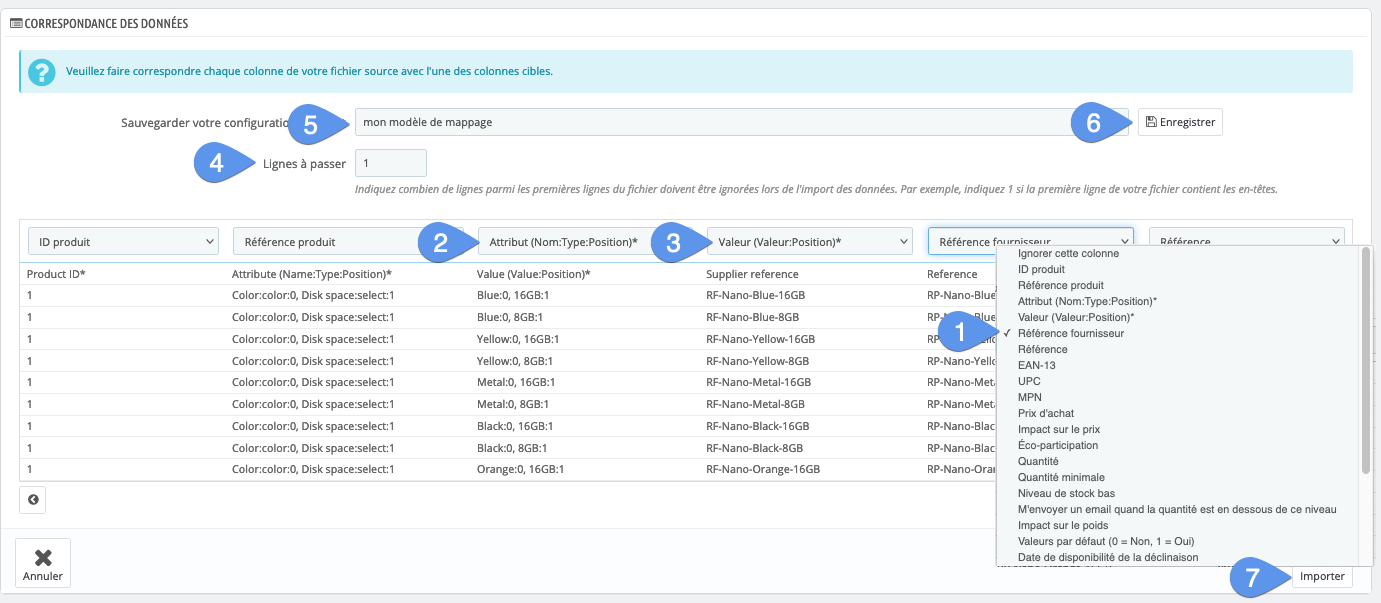
Task: Click the configuration name field 'mon modèle de mappage'
Action: 741,122
